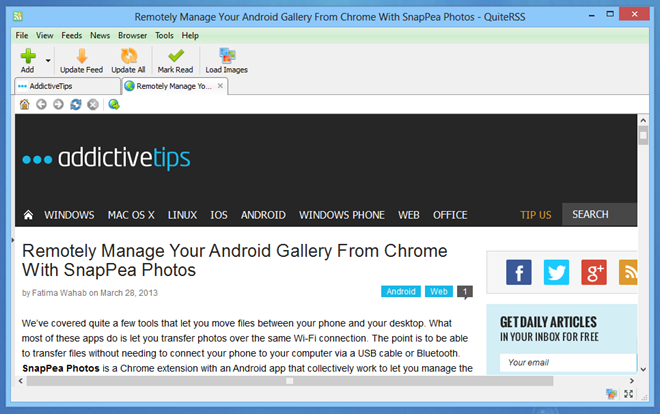Click the addictivetips site logo
Screen dimensions: 660x414
[106, 158]
